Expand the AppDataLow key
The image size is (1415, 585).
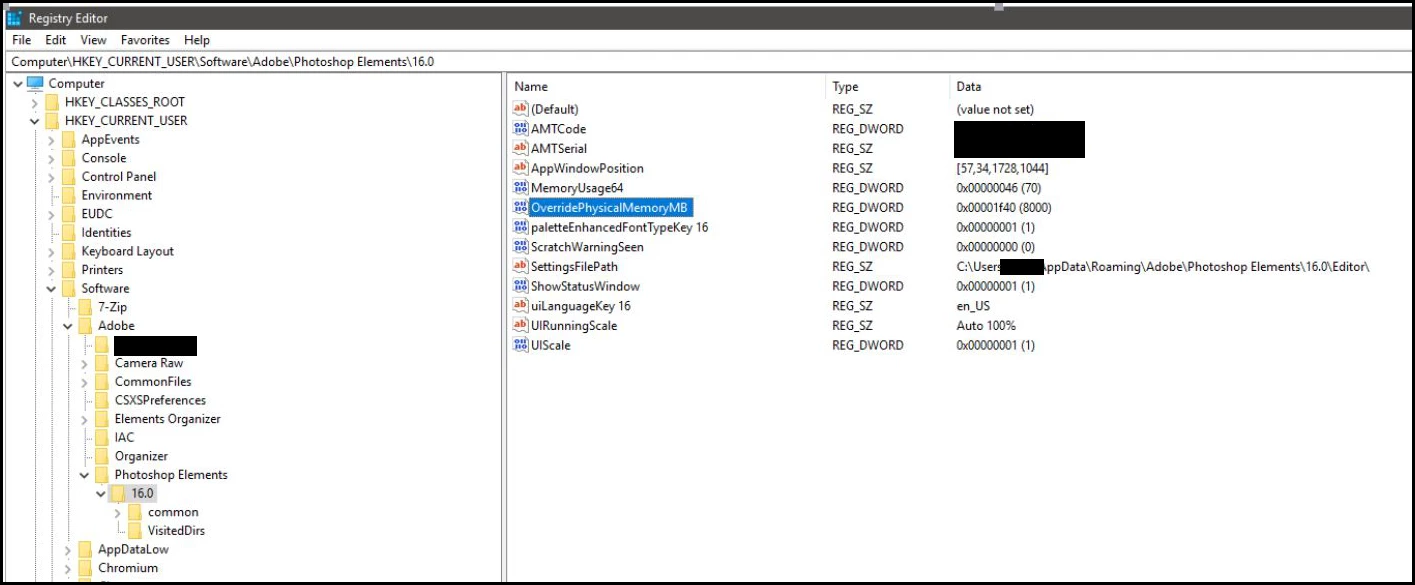pos(68,549)
